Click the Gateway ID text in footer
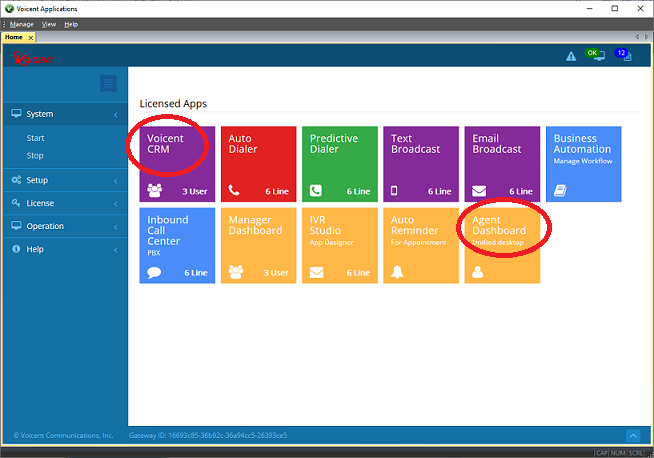654x458 pixels. [x=208, y=435]
